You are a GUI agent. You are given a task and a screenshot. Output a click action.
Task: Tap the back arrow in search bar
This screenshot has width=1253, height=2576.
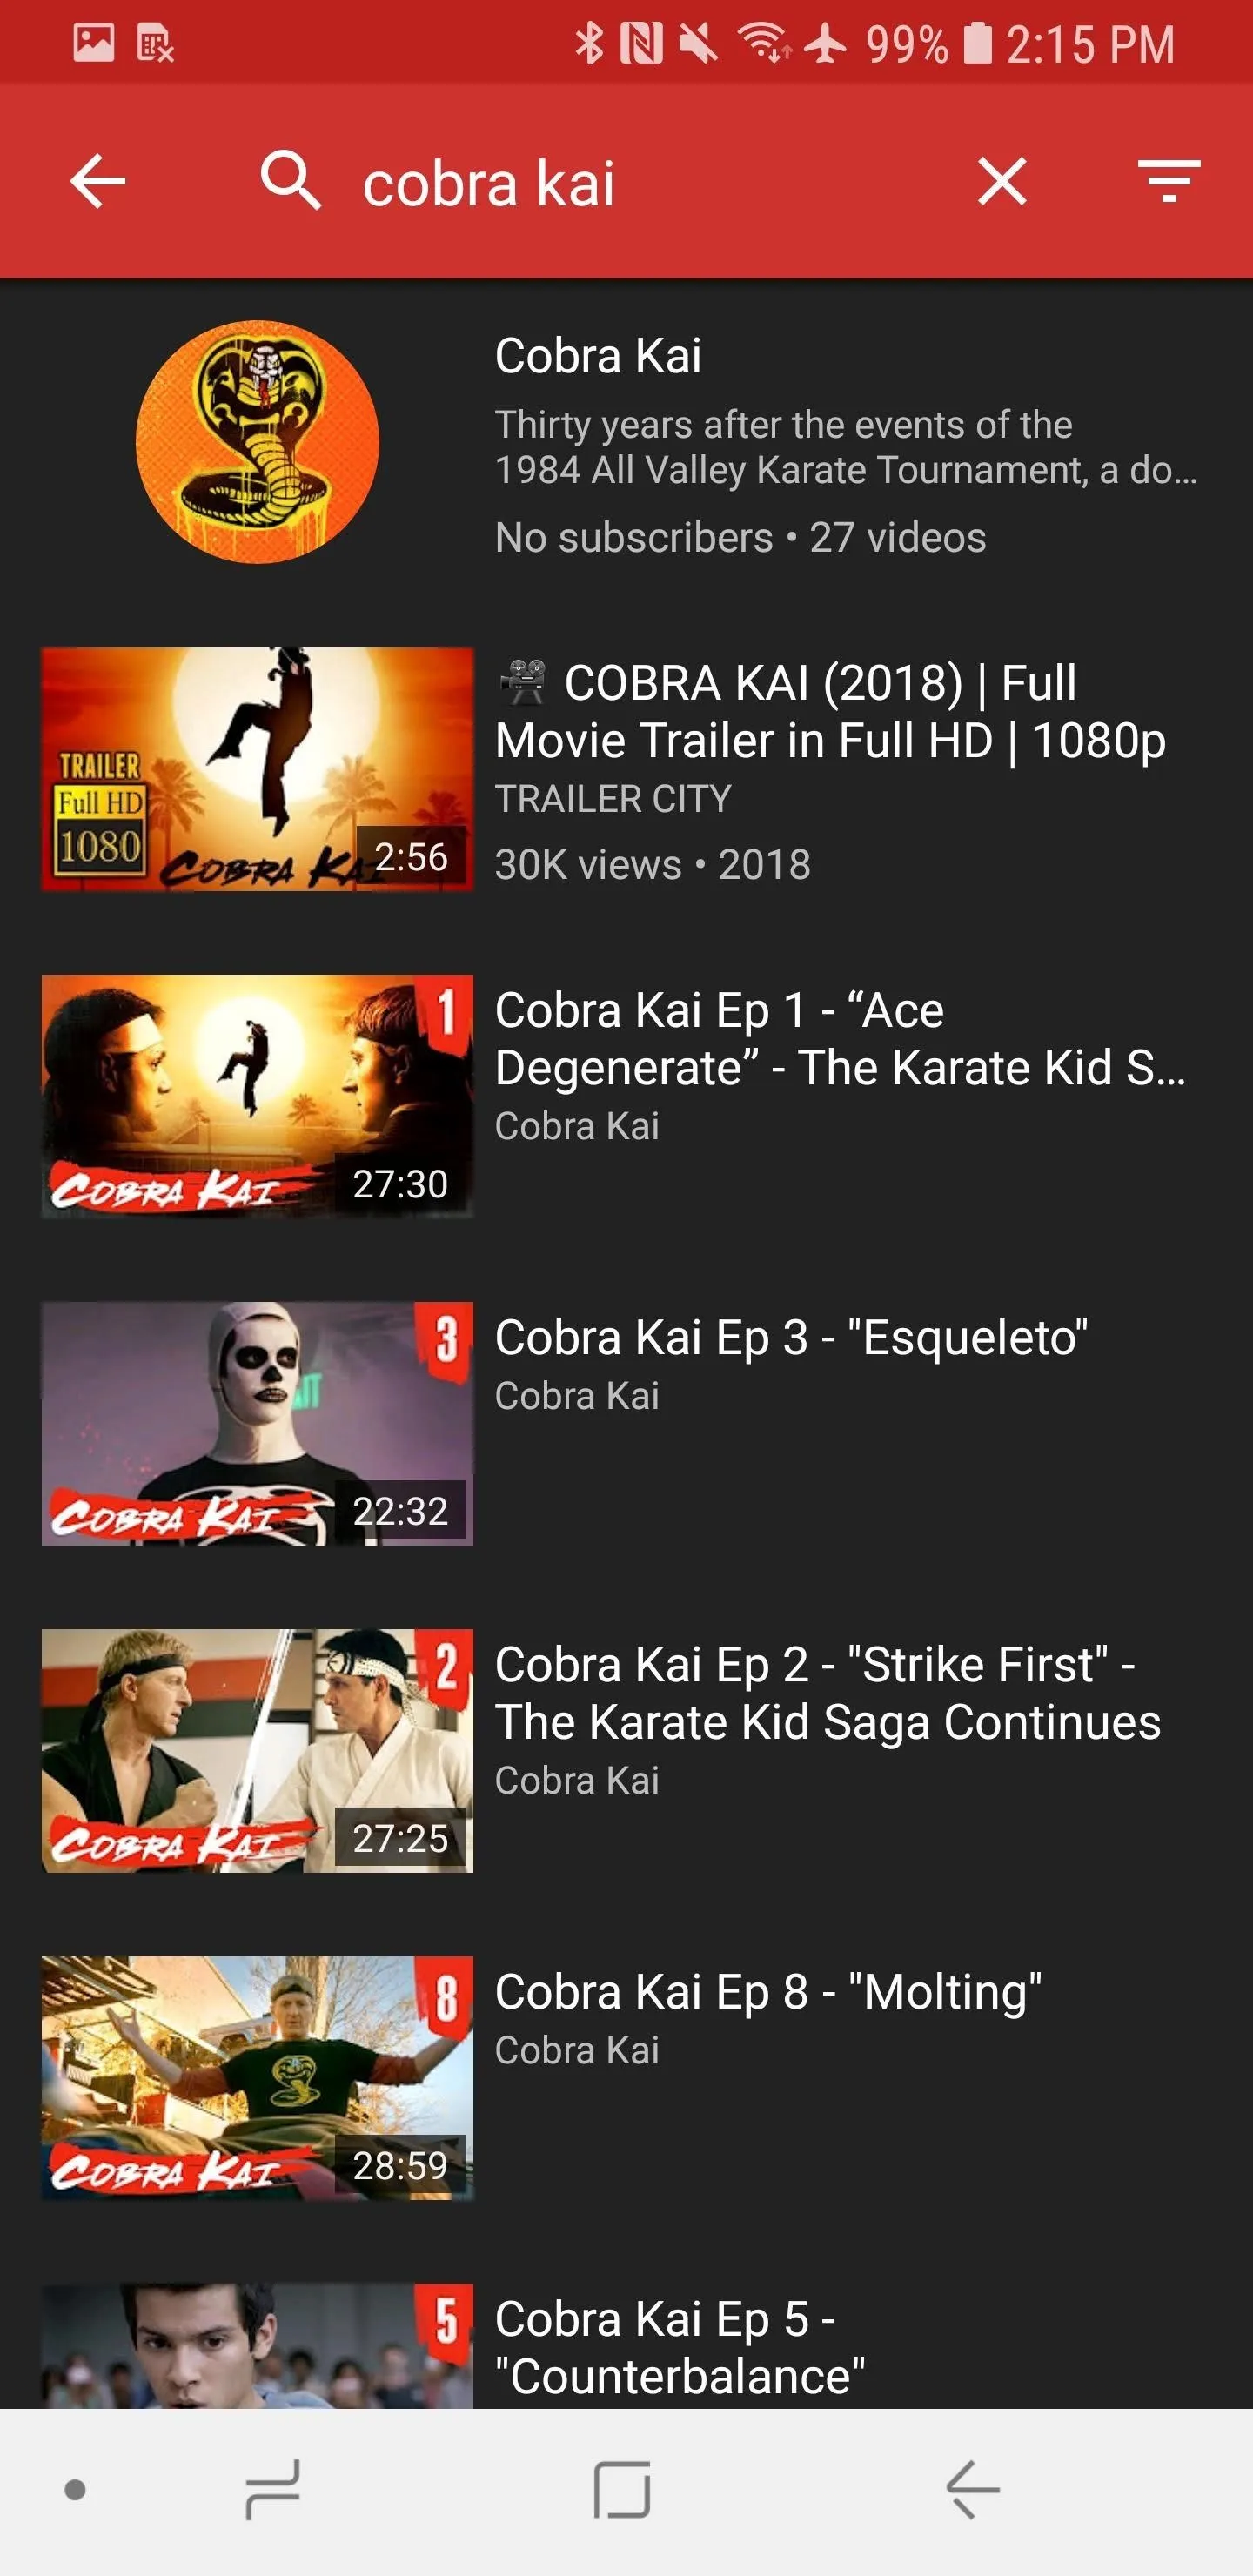[98, 181]
